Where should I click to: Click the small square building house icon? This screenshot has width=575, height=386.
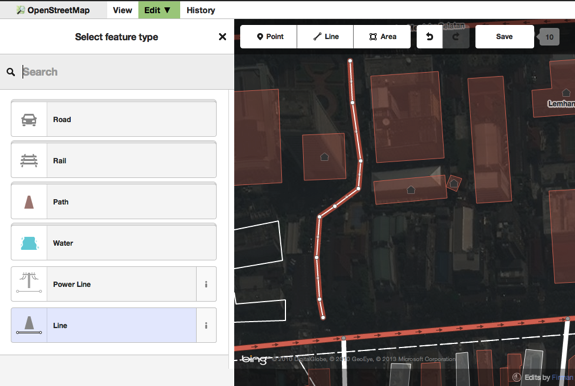(x=324, y=157)
